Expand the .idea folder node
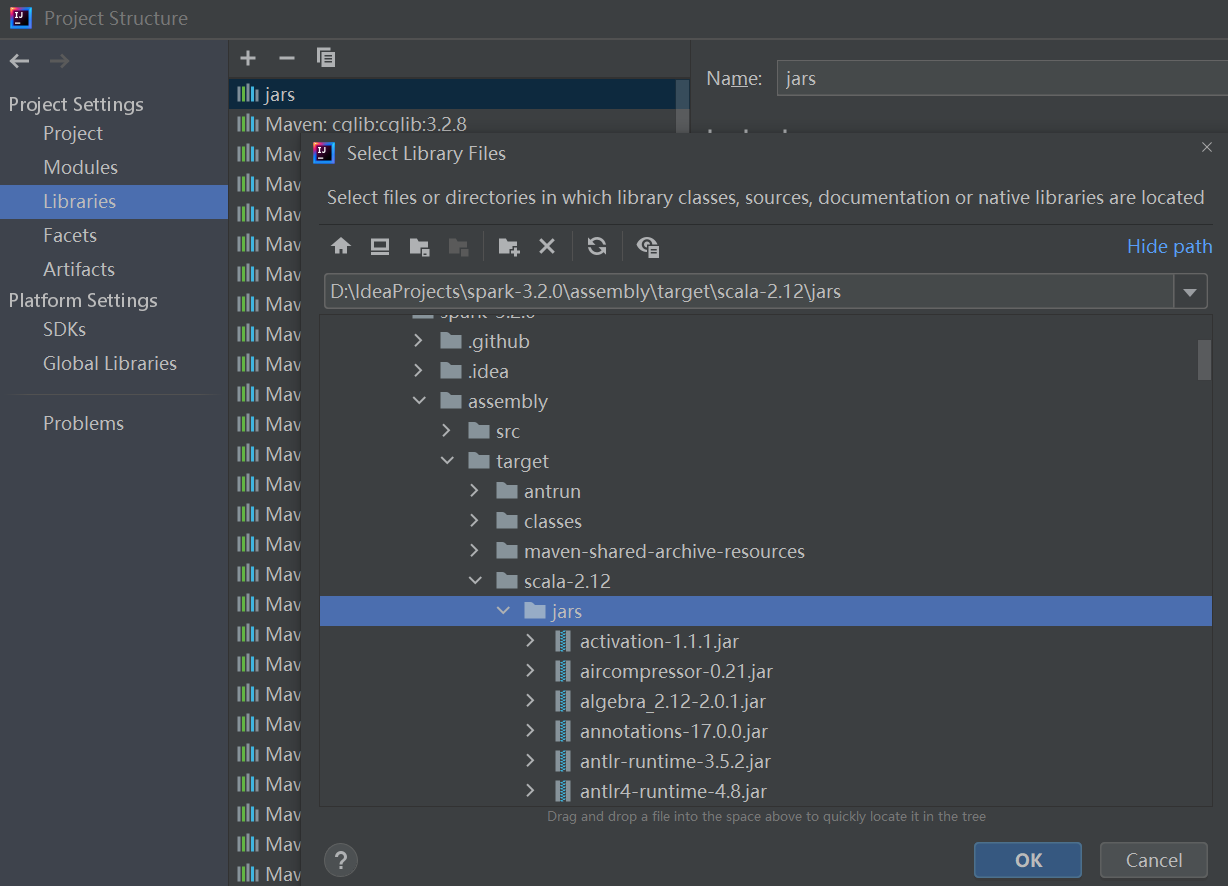Viewport: 1228px width, 886px height. (419, 371)
